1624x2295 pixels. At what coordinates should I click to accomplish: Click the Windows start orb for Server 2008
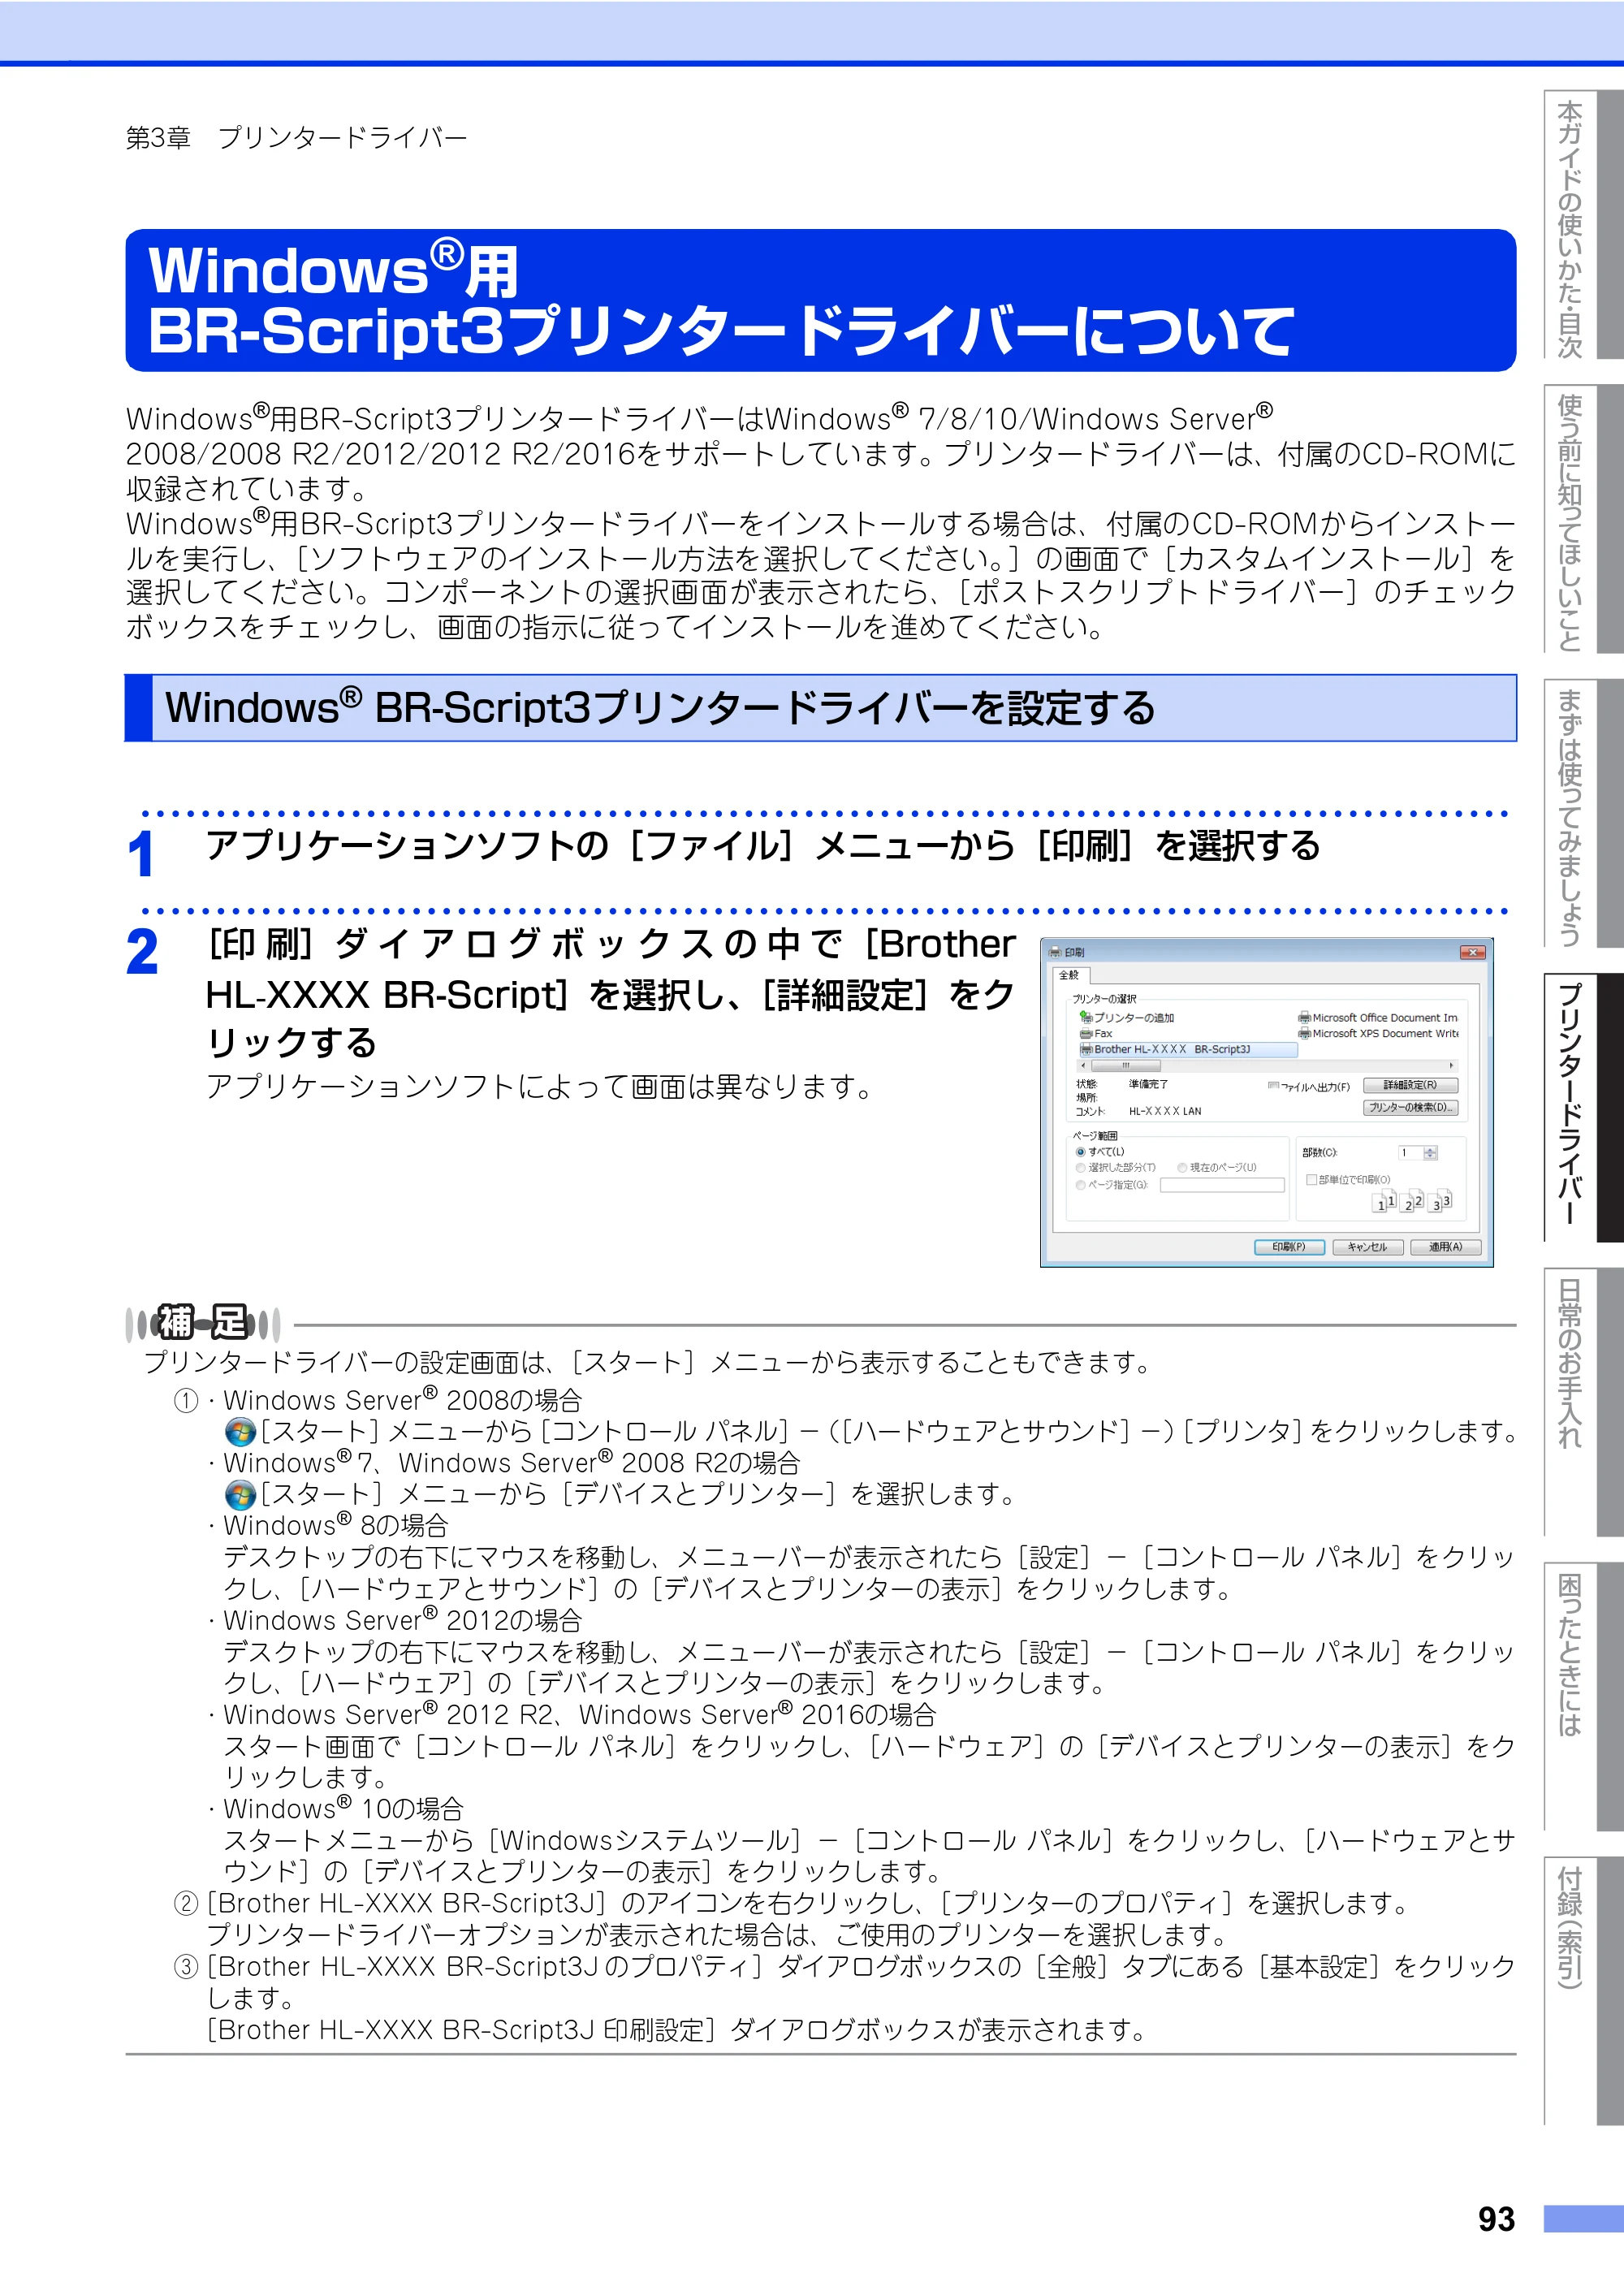(240, 1432)
